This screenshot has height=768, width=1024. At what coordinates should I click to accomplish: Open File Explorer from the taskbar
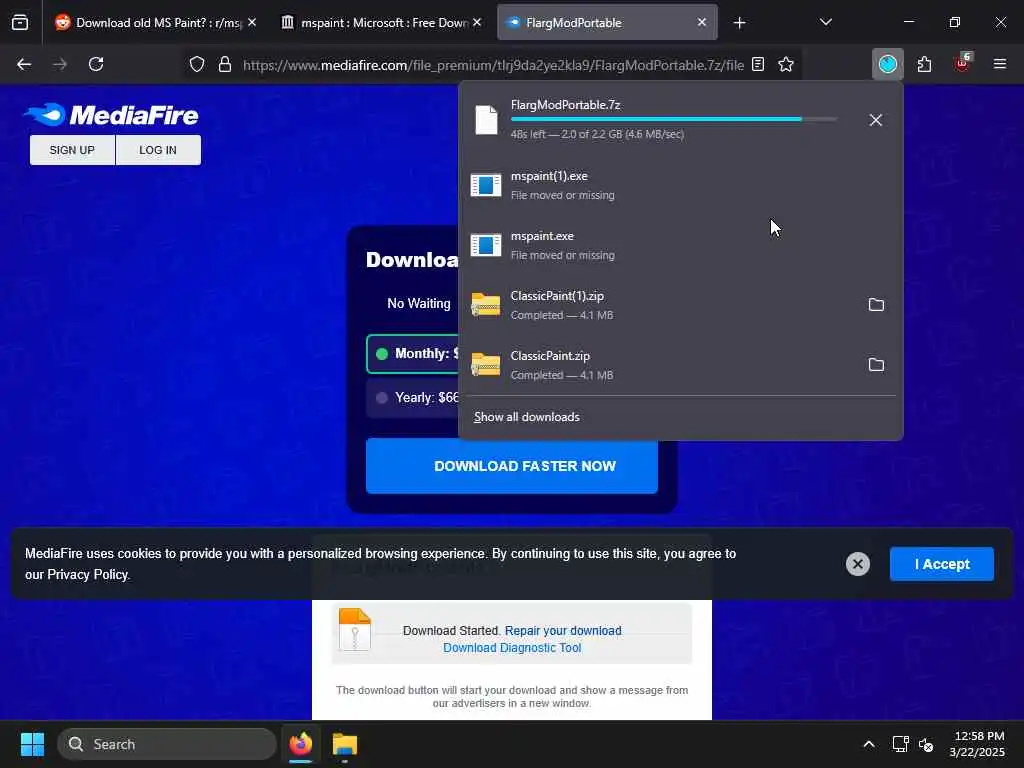pos(345,744)
